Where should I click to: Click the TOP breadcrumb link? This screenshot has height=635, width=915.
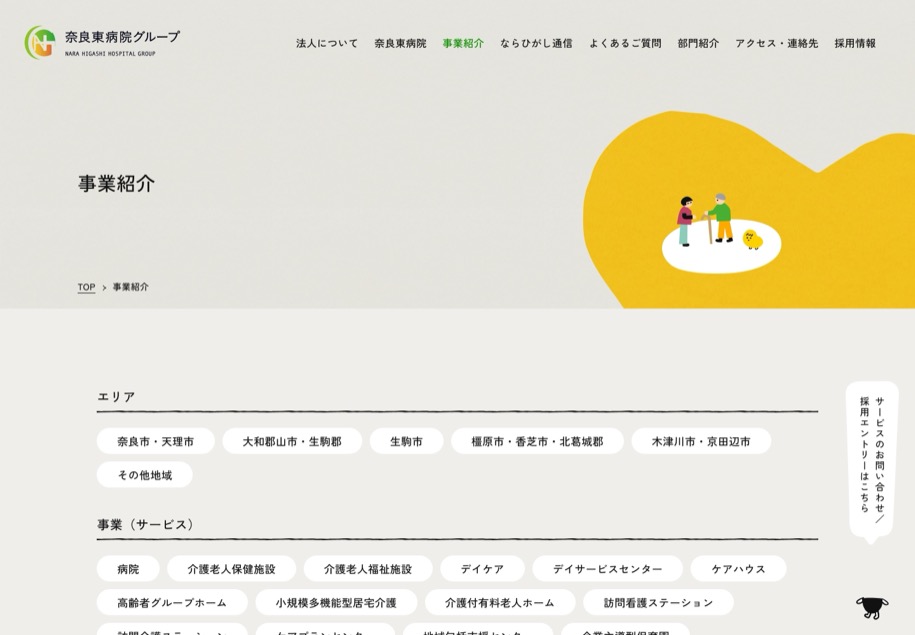coord(86,287)
